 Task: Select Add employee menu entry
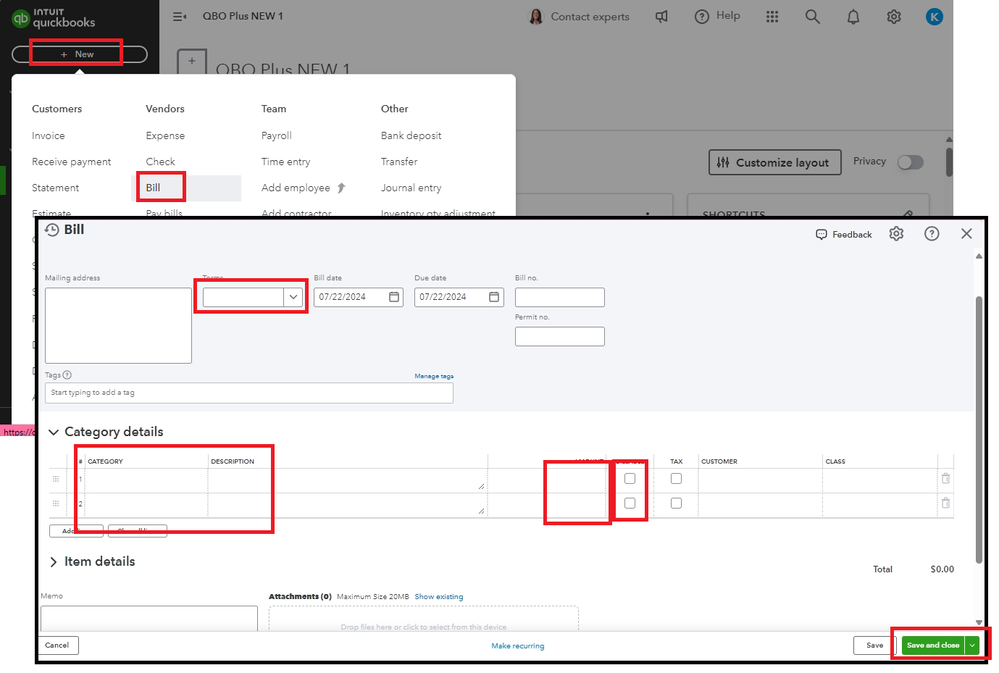tap(296, 188)
